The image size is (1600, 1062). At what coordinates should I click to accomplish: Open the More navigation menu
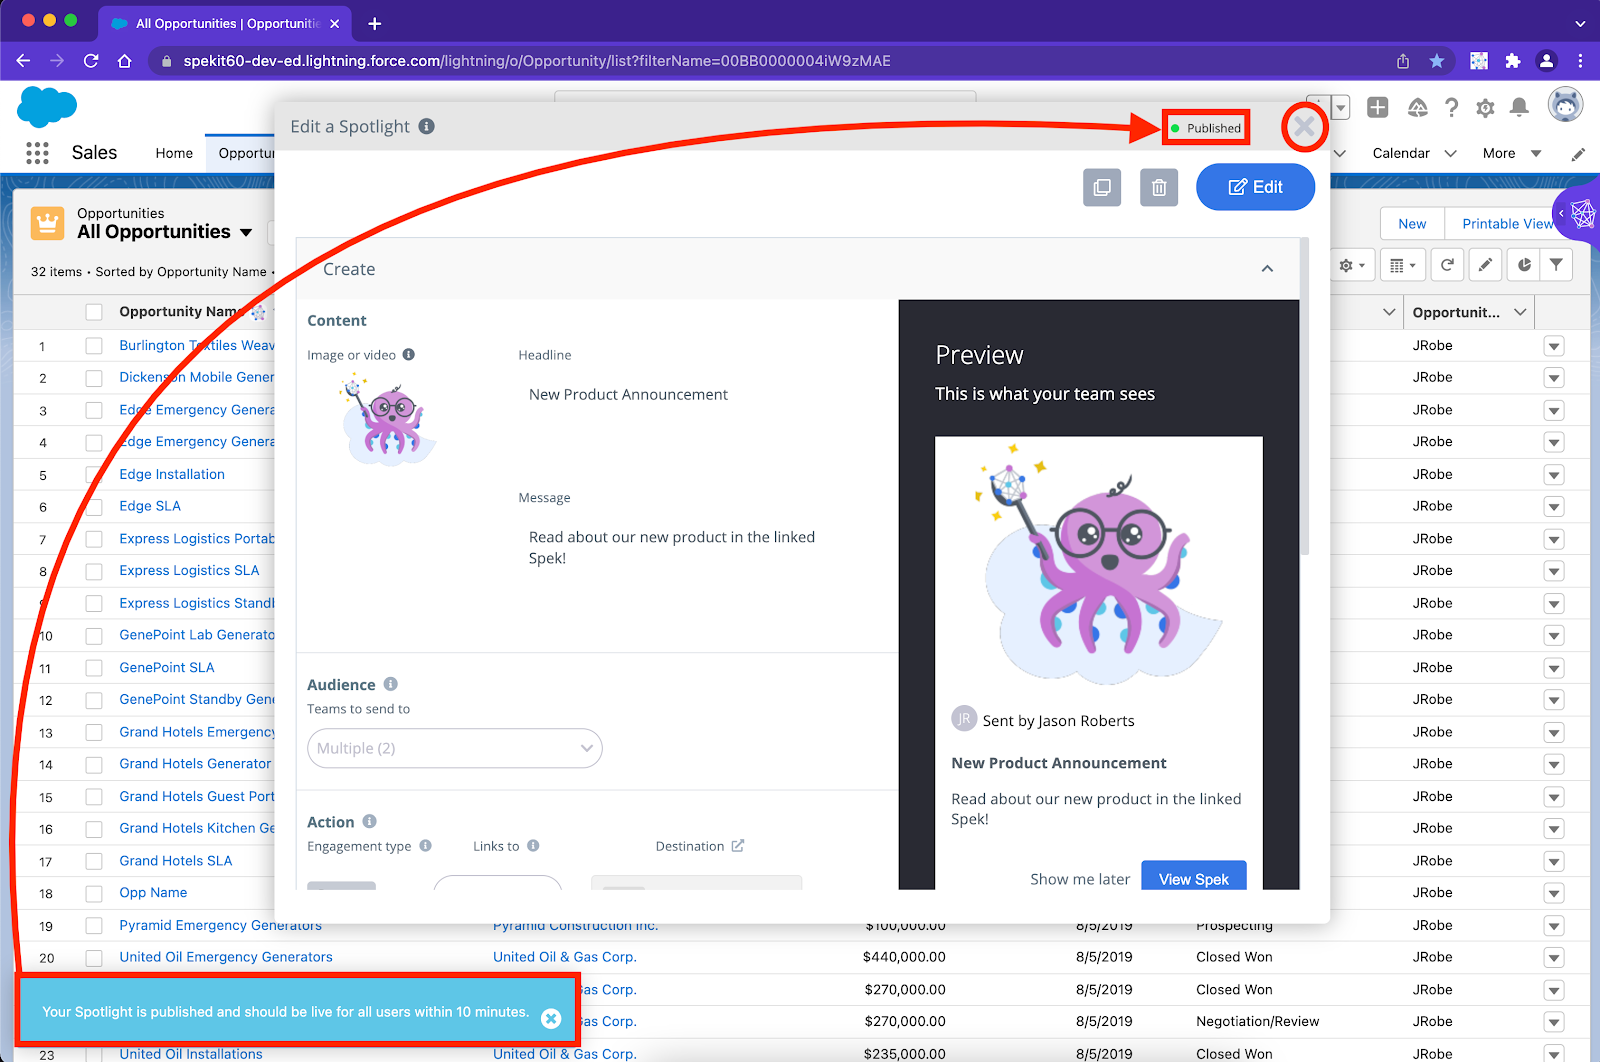click(x=1511, y=153)
